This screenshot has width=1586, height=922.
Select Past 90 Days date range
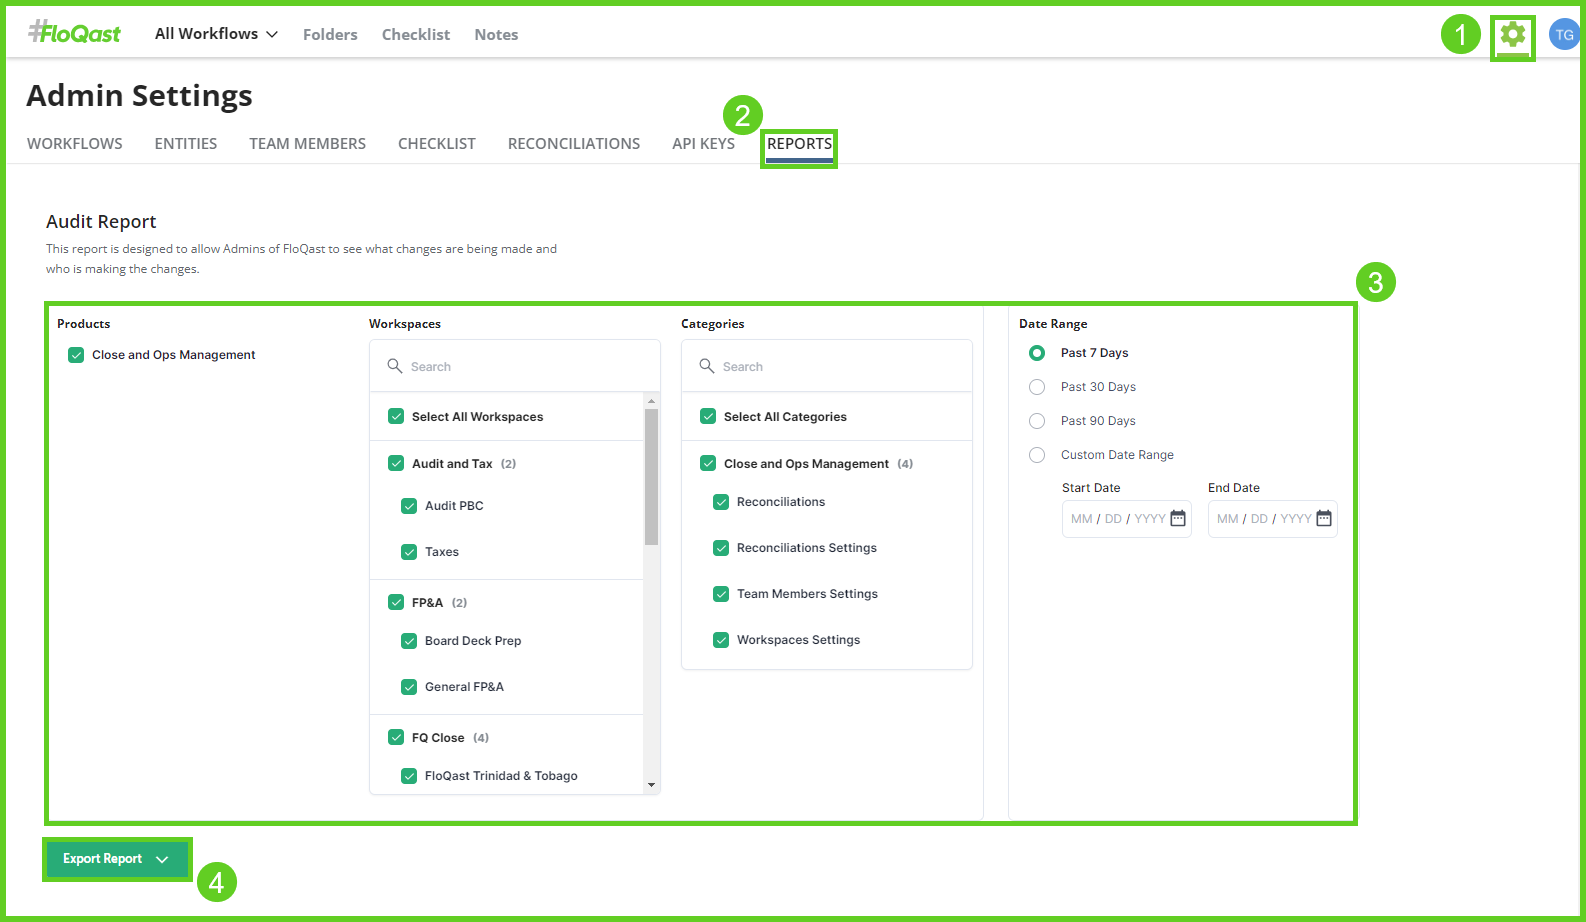[x=1037, y=421]
